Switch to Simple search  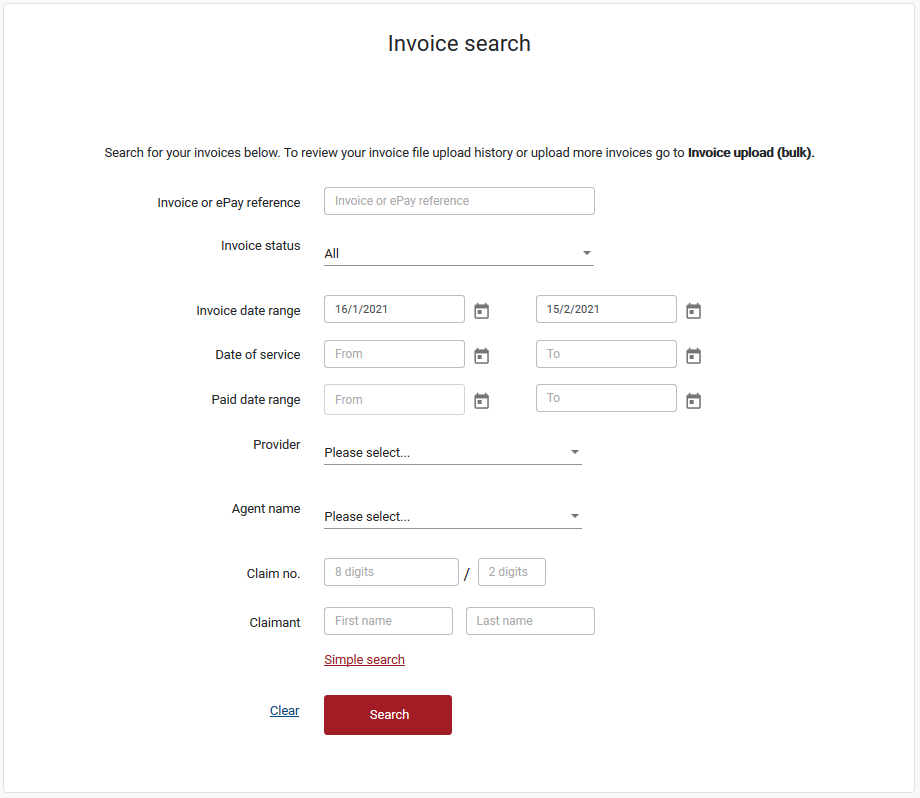coord(364,659)
